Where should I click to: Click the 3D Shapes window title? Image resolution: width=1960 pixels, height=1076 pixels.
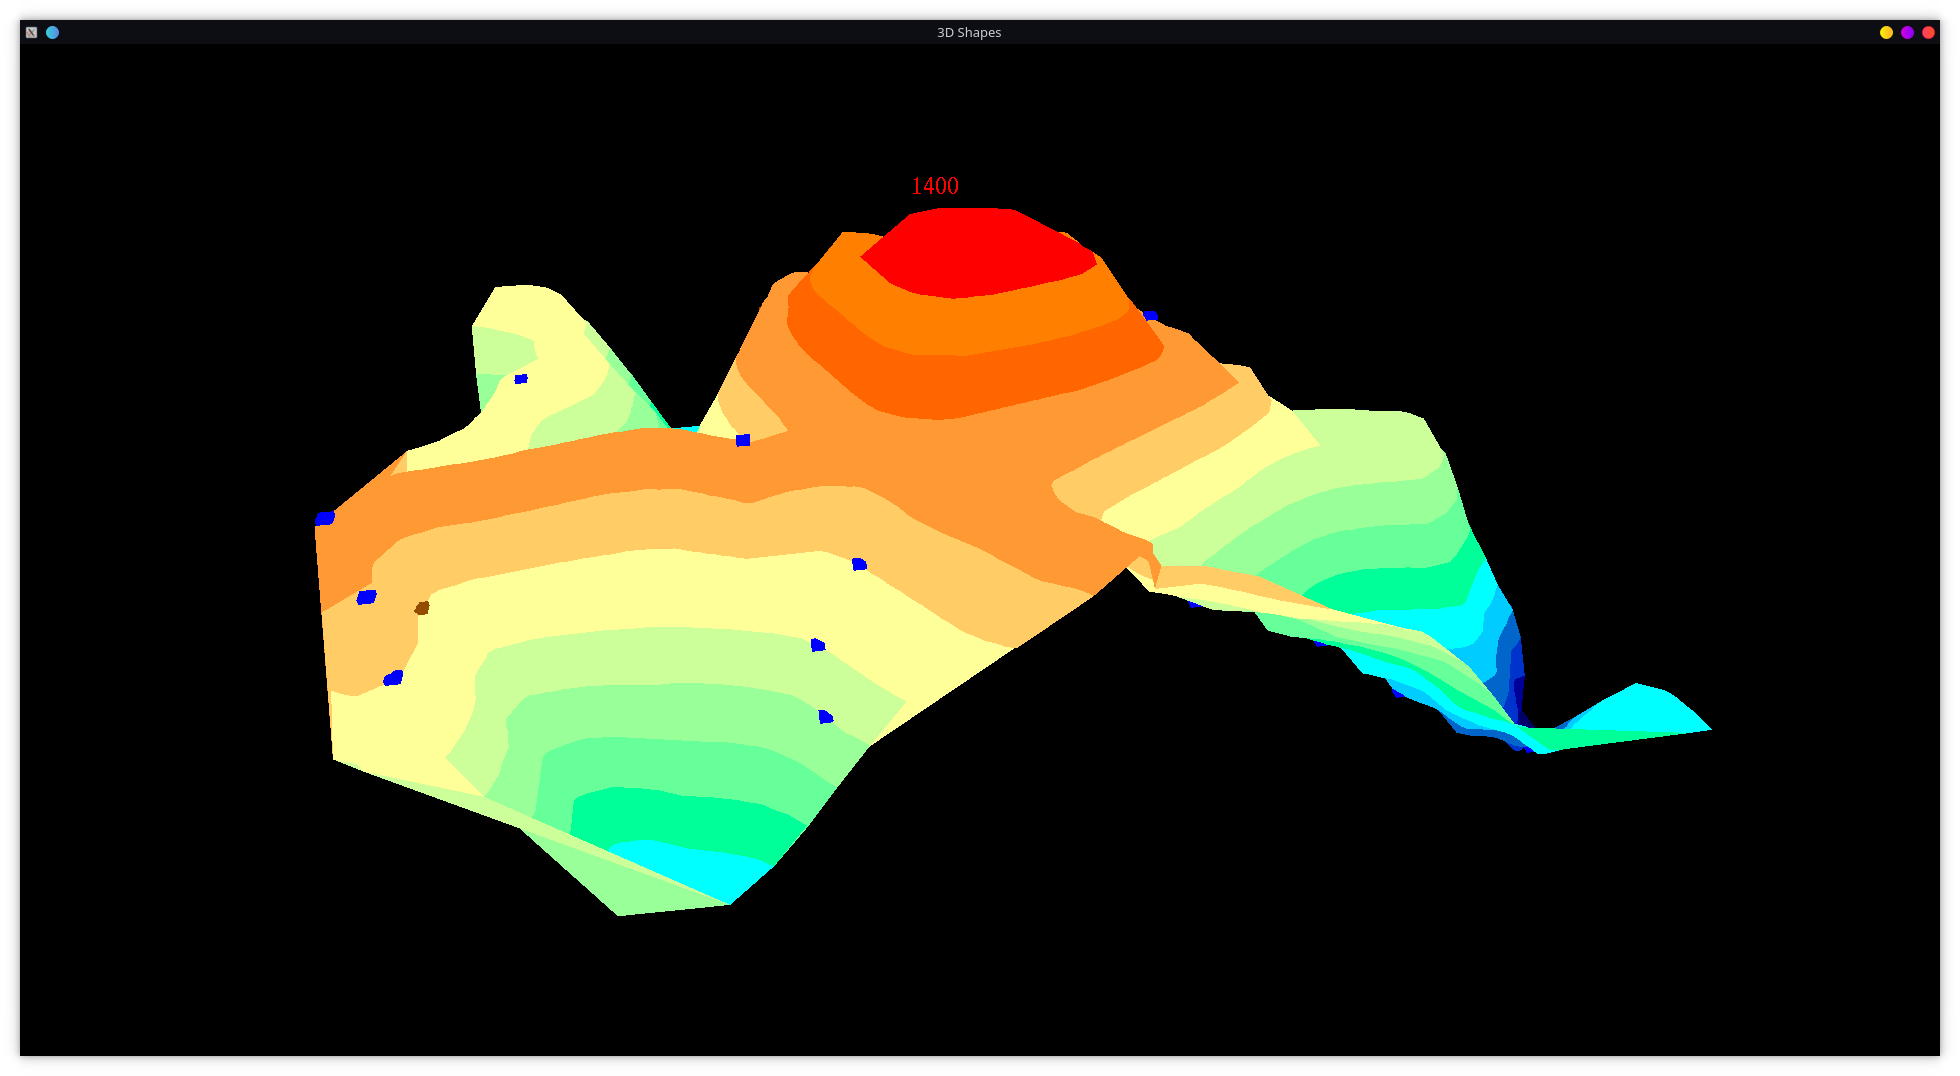click(x=968, y=32)
